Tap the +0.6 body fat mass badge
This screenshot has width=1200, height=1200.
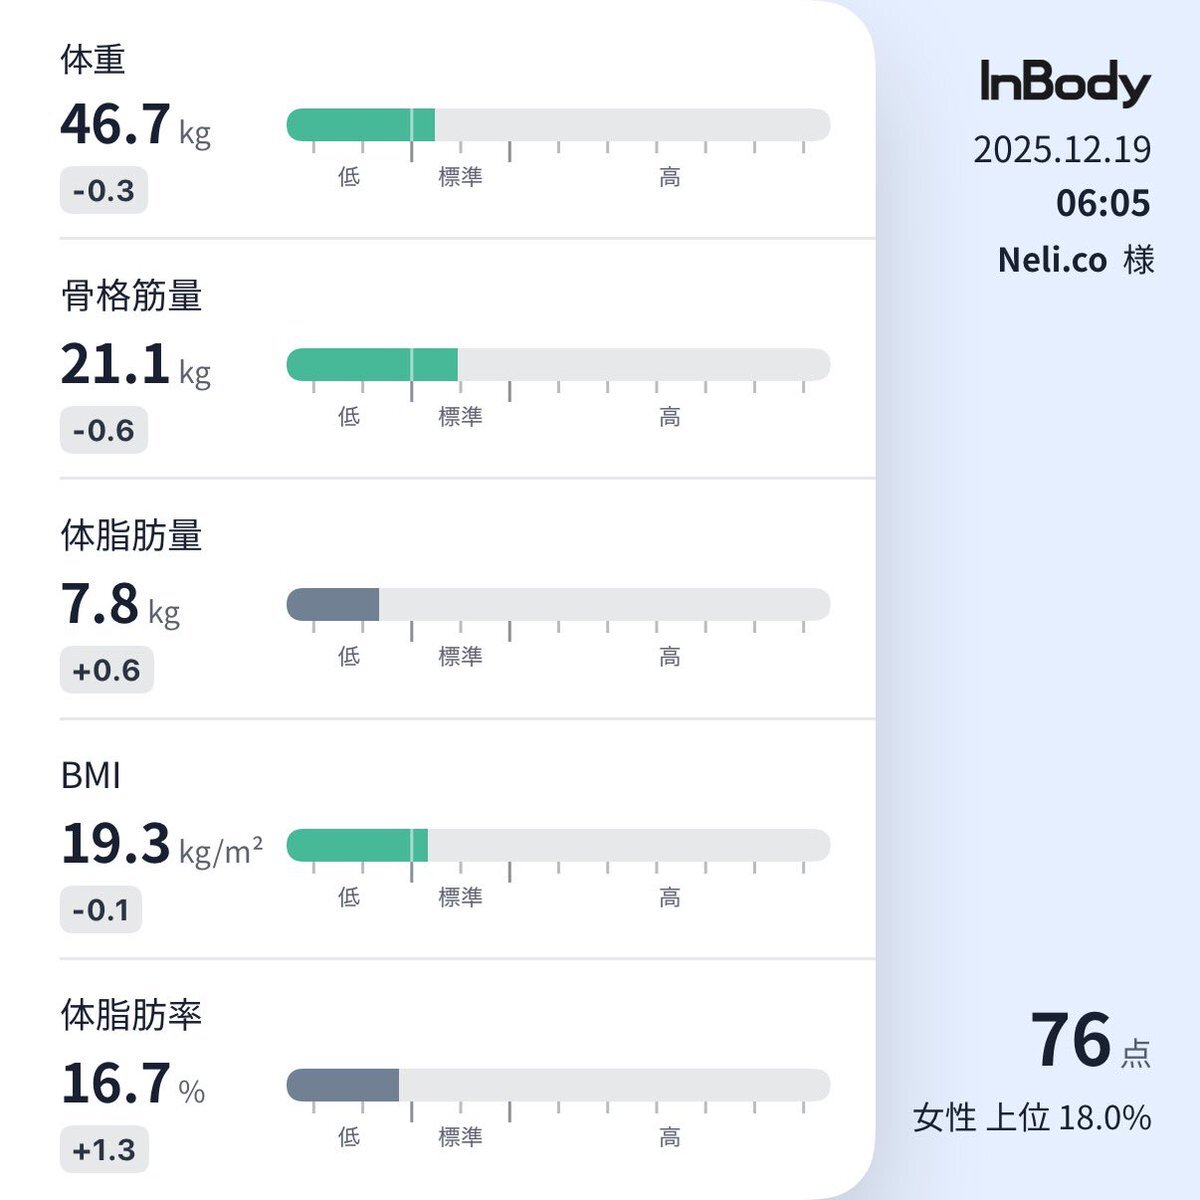(107, 671)
